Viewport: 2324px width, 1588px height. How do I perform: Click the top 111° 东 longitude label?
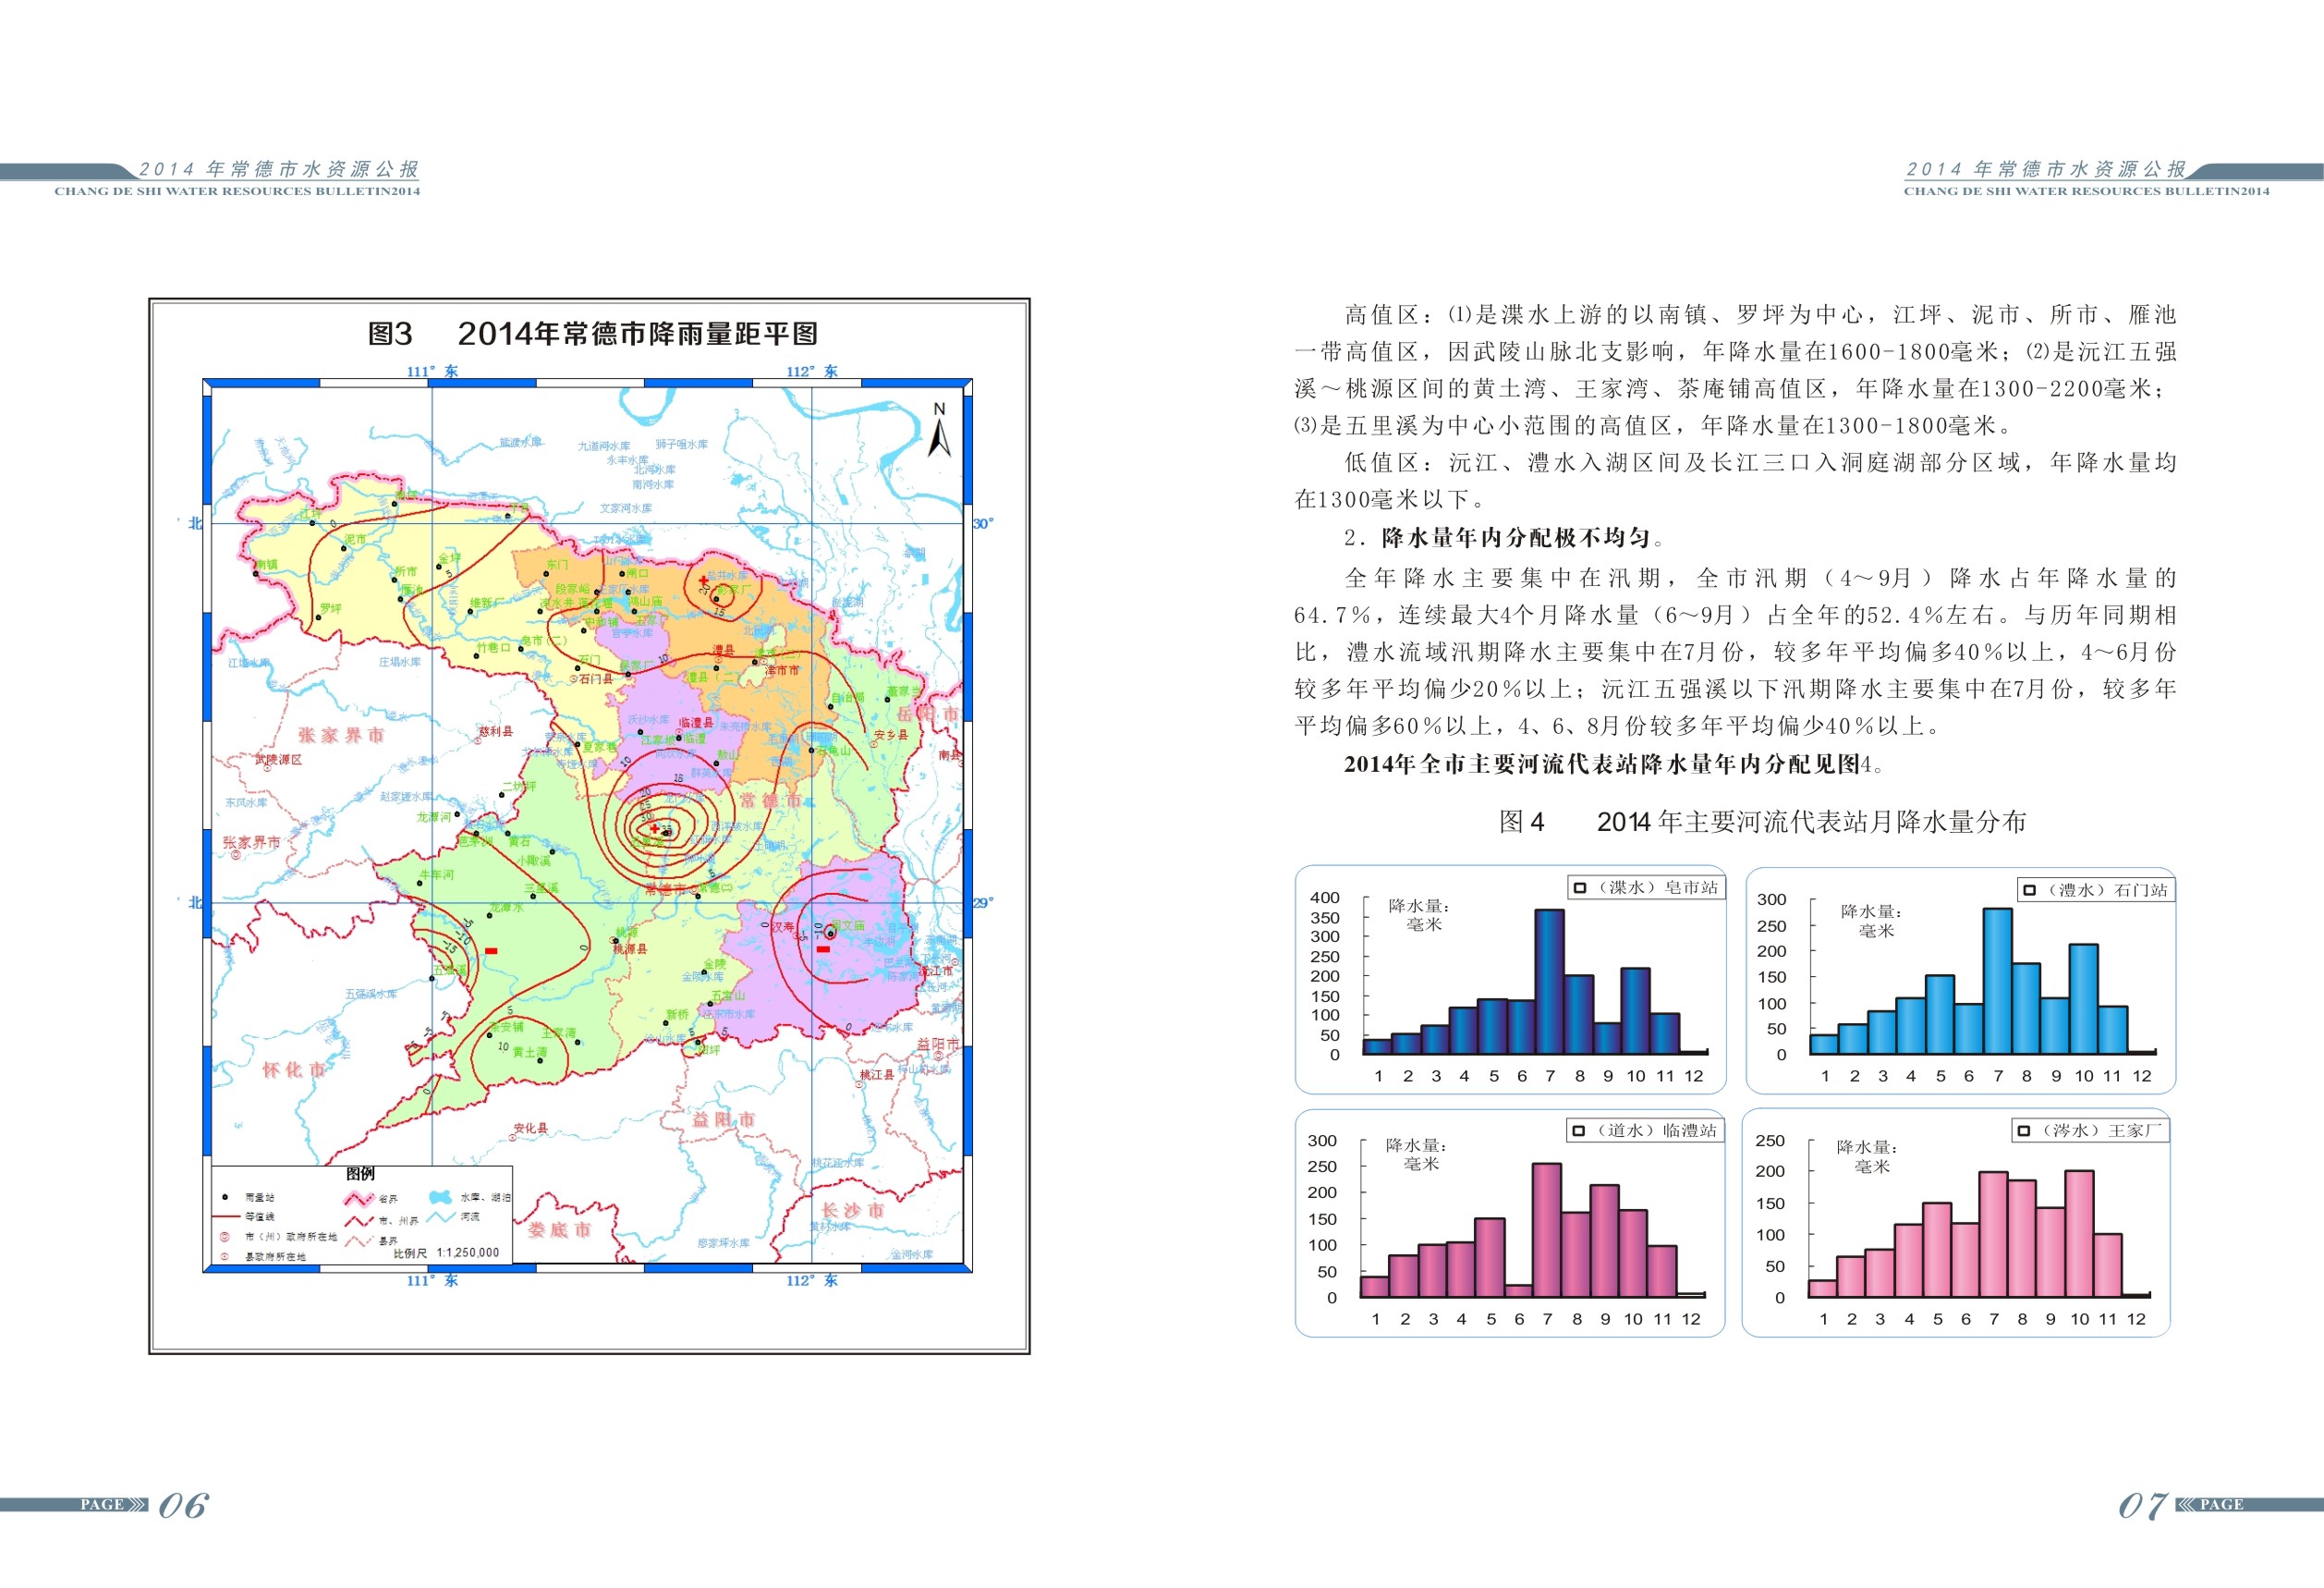(432, 371)
